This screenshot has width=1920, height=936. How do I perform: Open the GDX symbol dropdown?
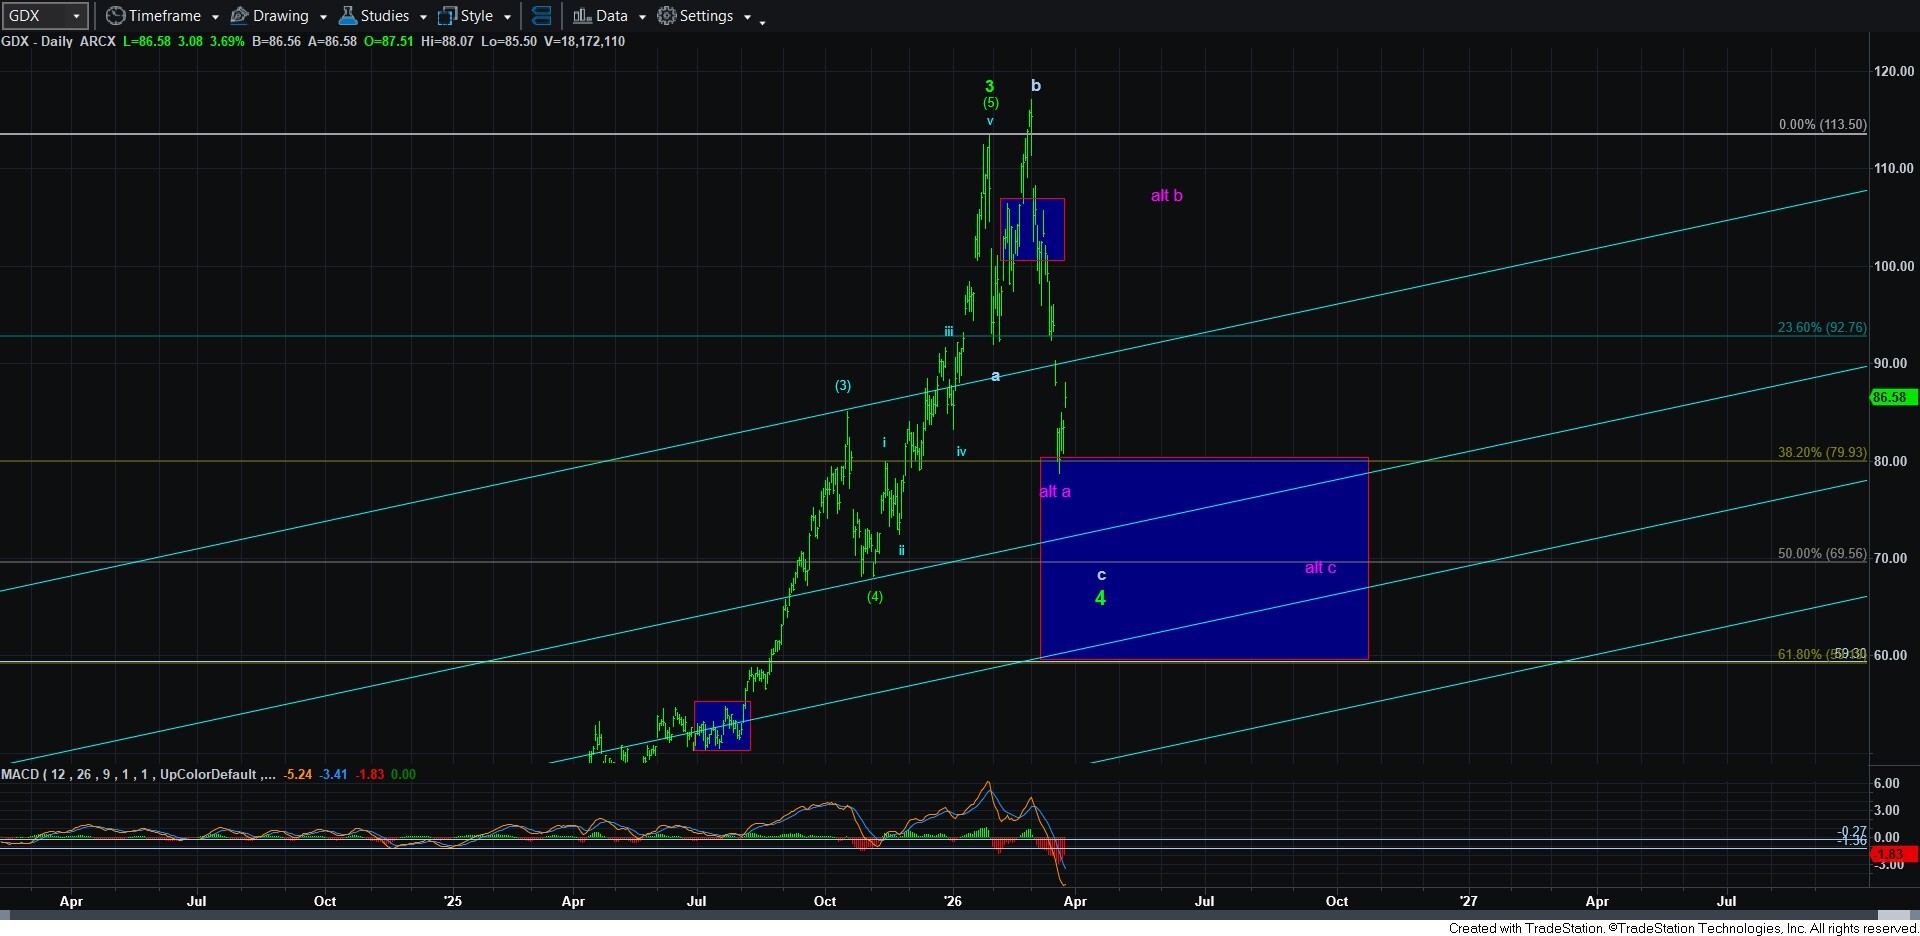tap(76, 16)
